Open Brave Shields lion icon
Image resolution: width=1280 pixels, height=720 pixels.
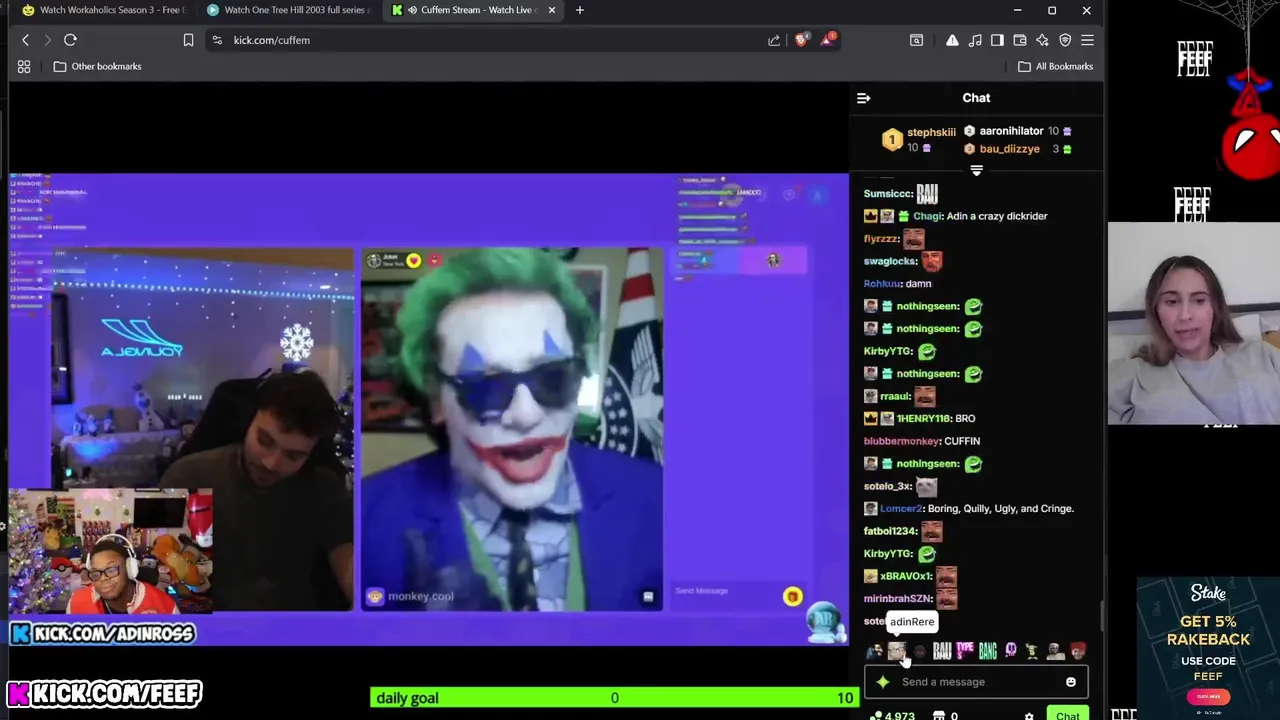pyautogui.click(x=801, y=40)
